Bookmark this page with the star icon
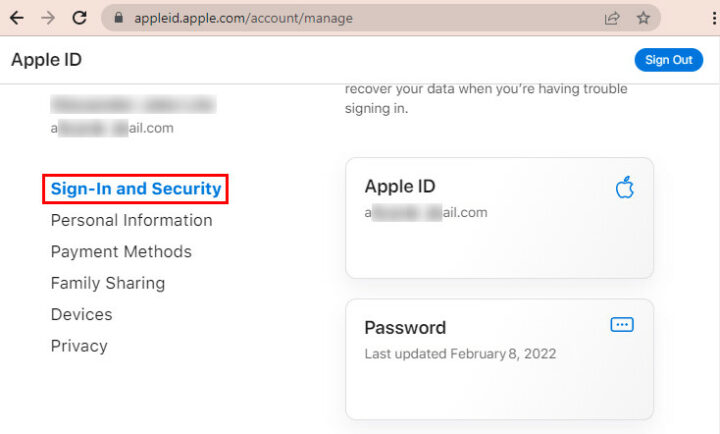The width and height of the screenshot is (720, 434). click(x=644, y=18)
